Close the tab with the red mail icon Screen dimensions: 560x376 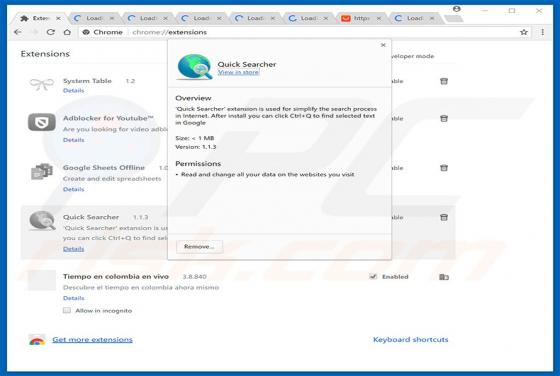[x=379, y=18]
